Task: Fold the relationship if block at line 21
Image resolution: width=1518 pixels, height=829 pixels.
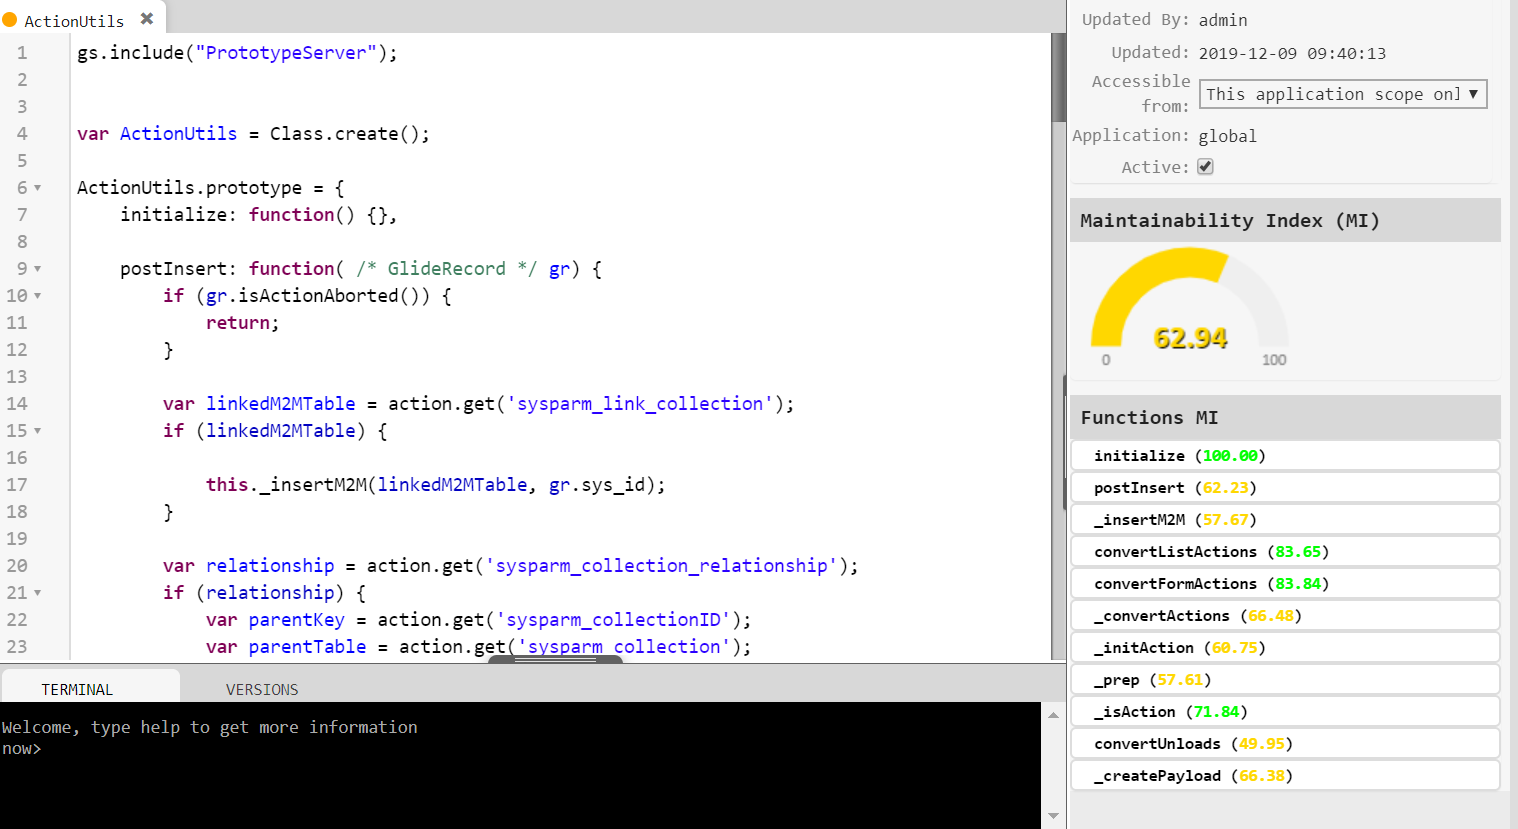Action: pyautogui.click(x=38, y=593)
